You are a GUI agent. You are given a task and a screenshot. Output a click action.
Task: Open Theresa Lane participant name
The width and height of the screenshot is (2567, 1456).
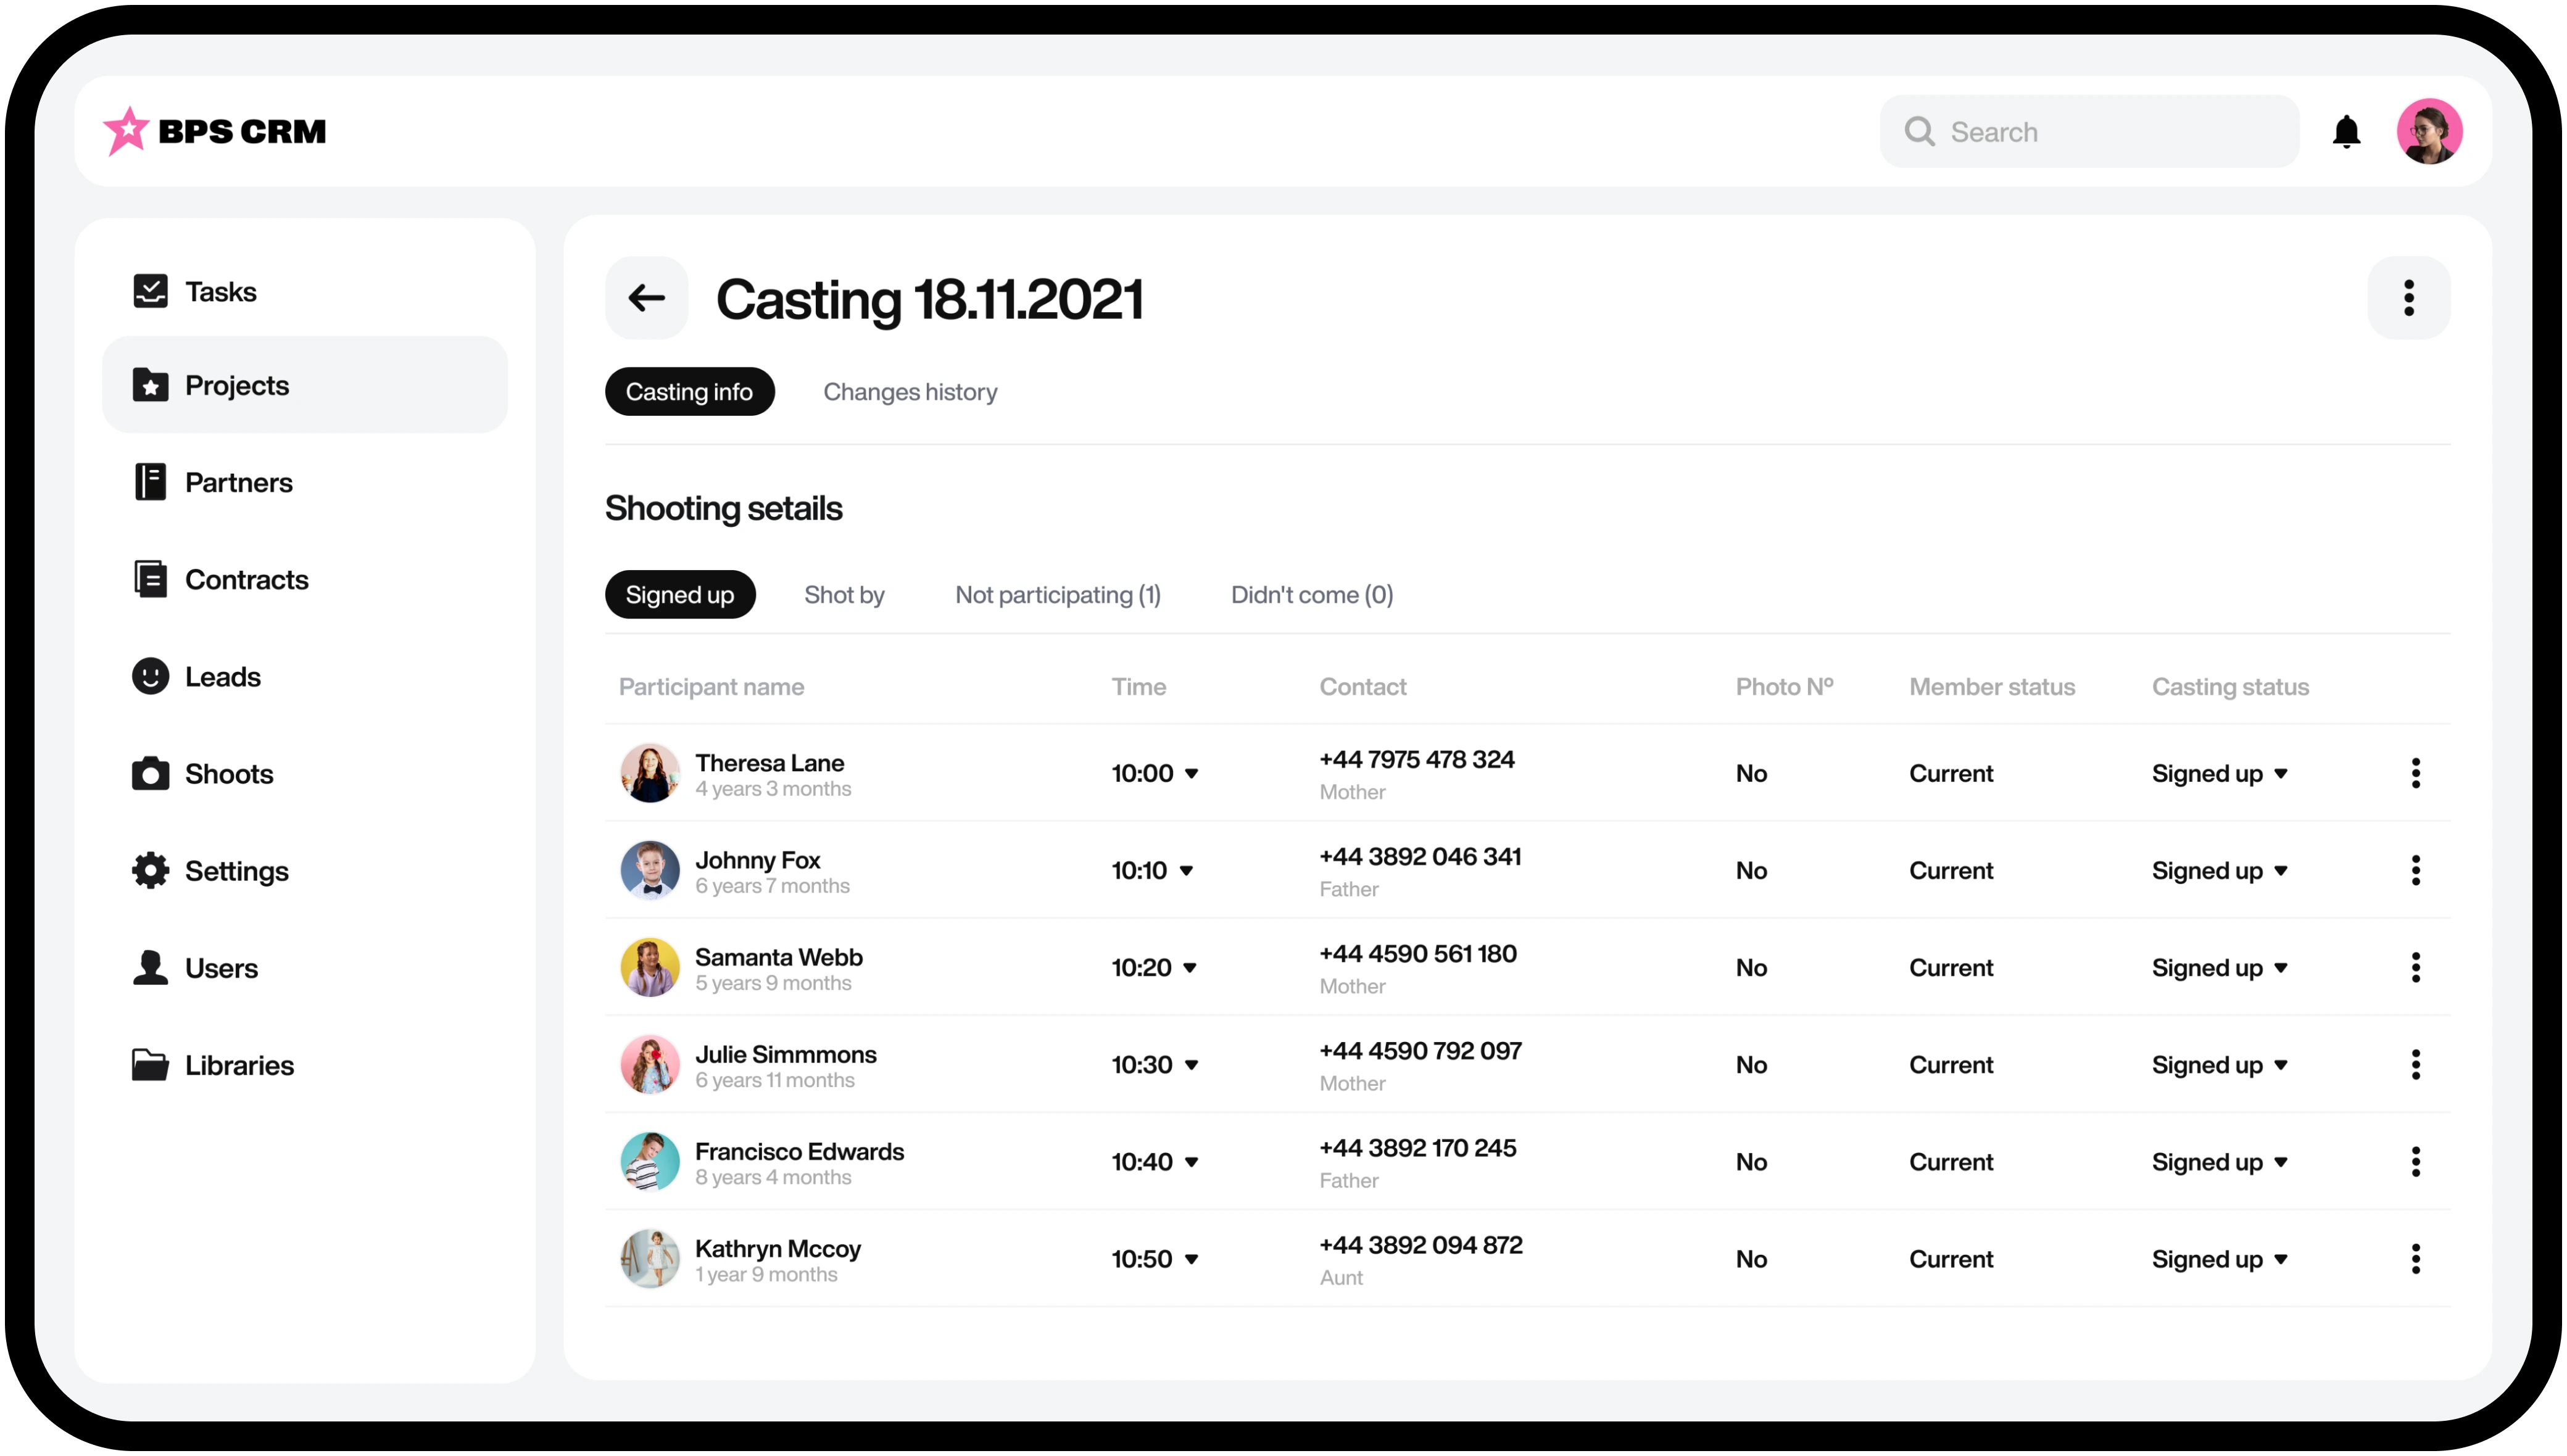click(x=769, y=762)
